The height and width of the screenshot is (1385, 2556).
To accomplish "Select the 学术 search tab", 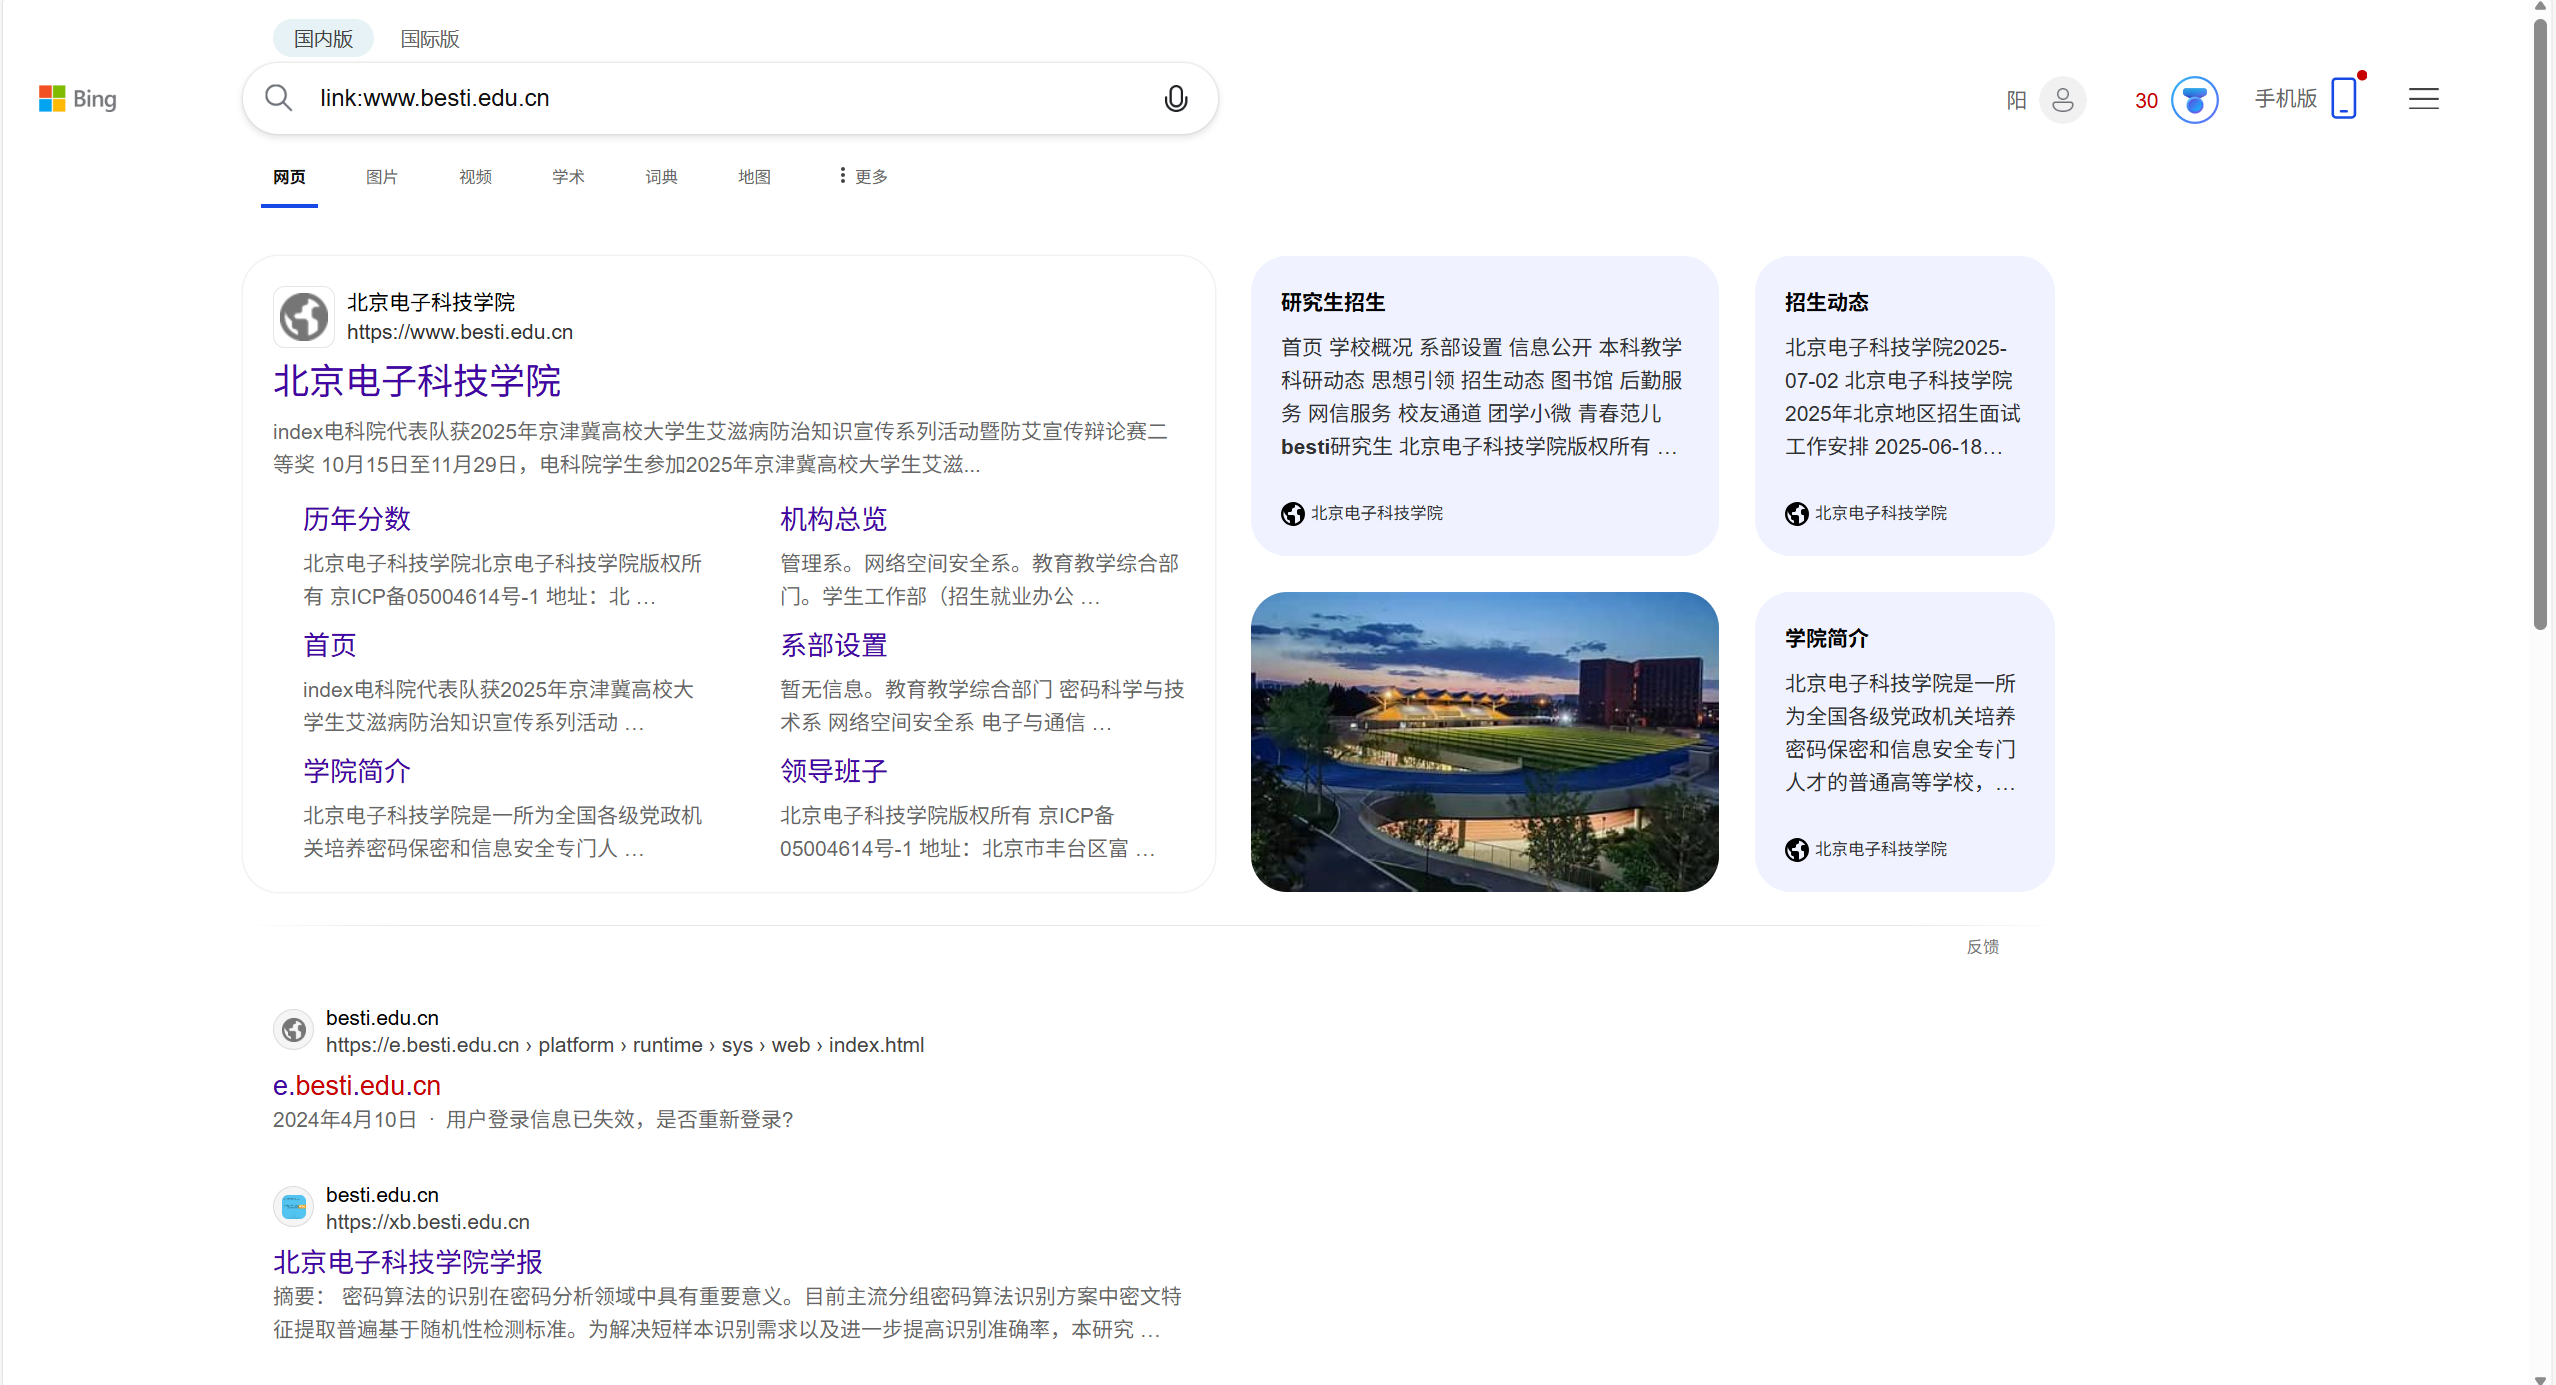I will point(568,177).
